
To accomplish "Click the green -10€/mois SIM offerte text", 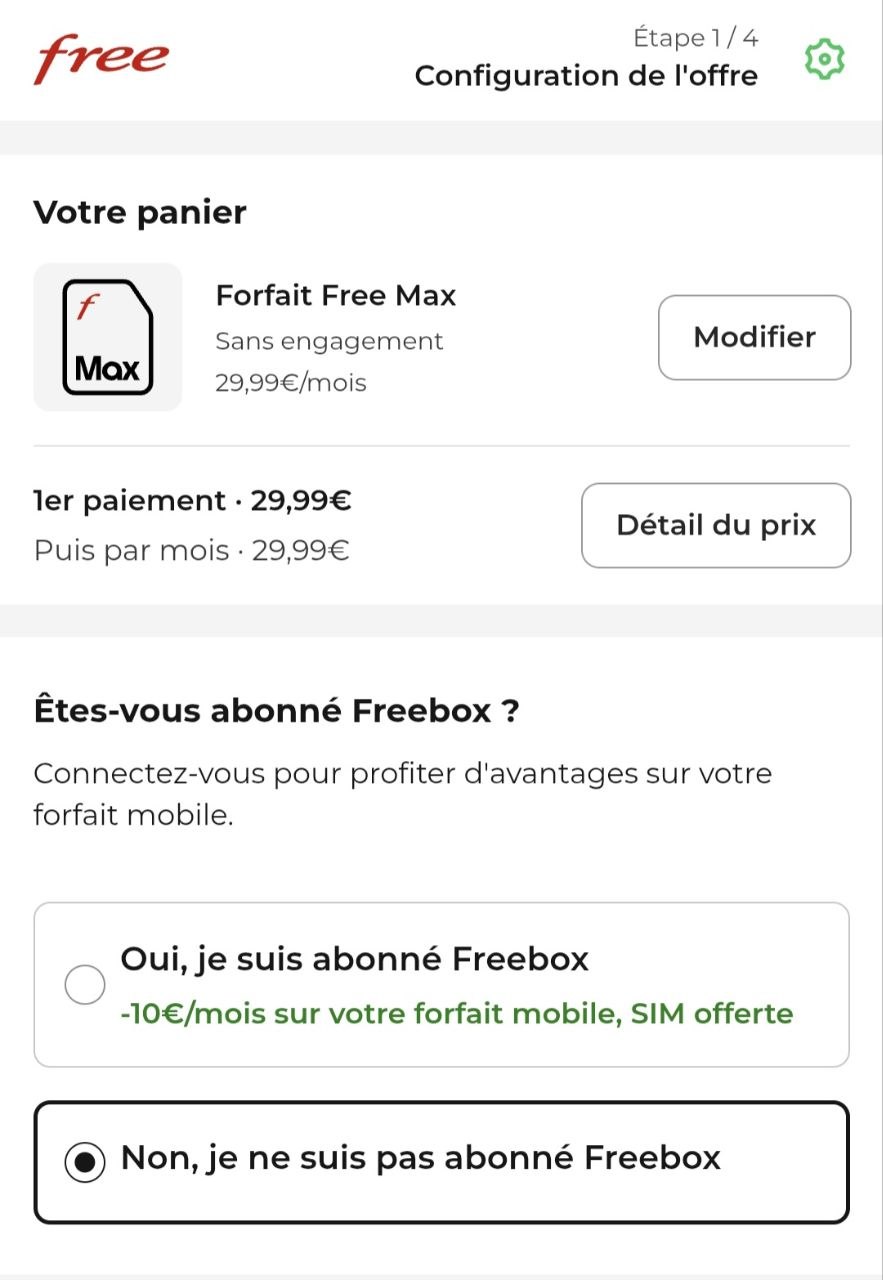I will pos(456,1013).
